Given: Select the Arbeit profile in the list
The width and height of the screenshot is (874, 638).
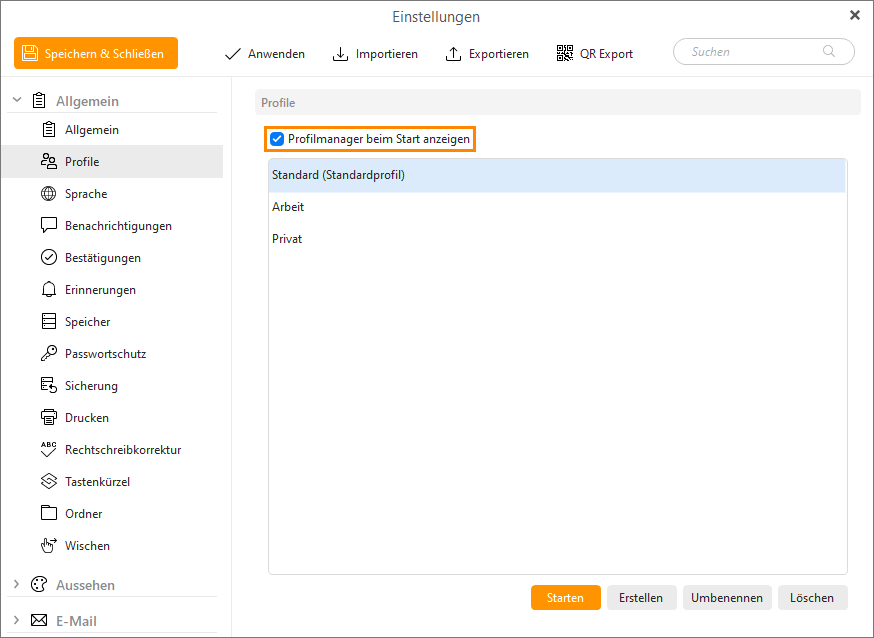Looking at the screenshot, I should [288, 207].
